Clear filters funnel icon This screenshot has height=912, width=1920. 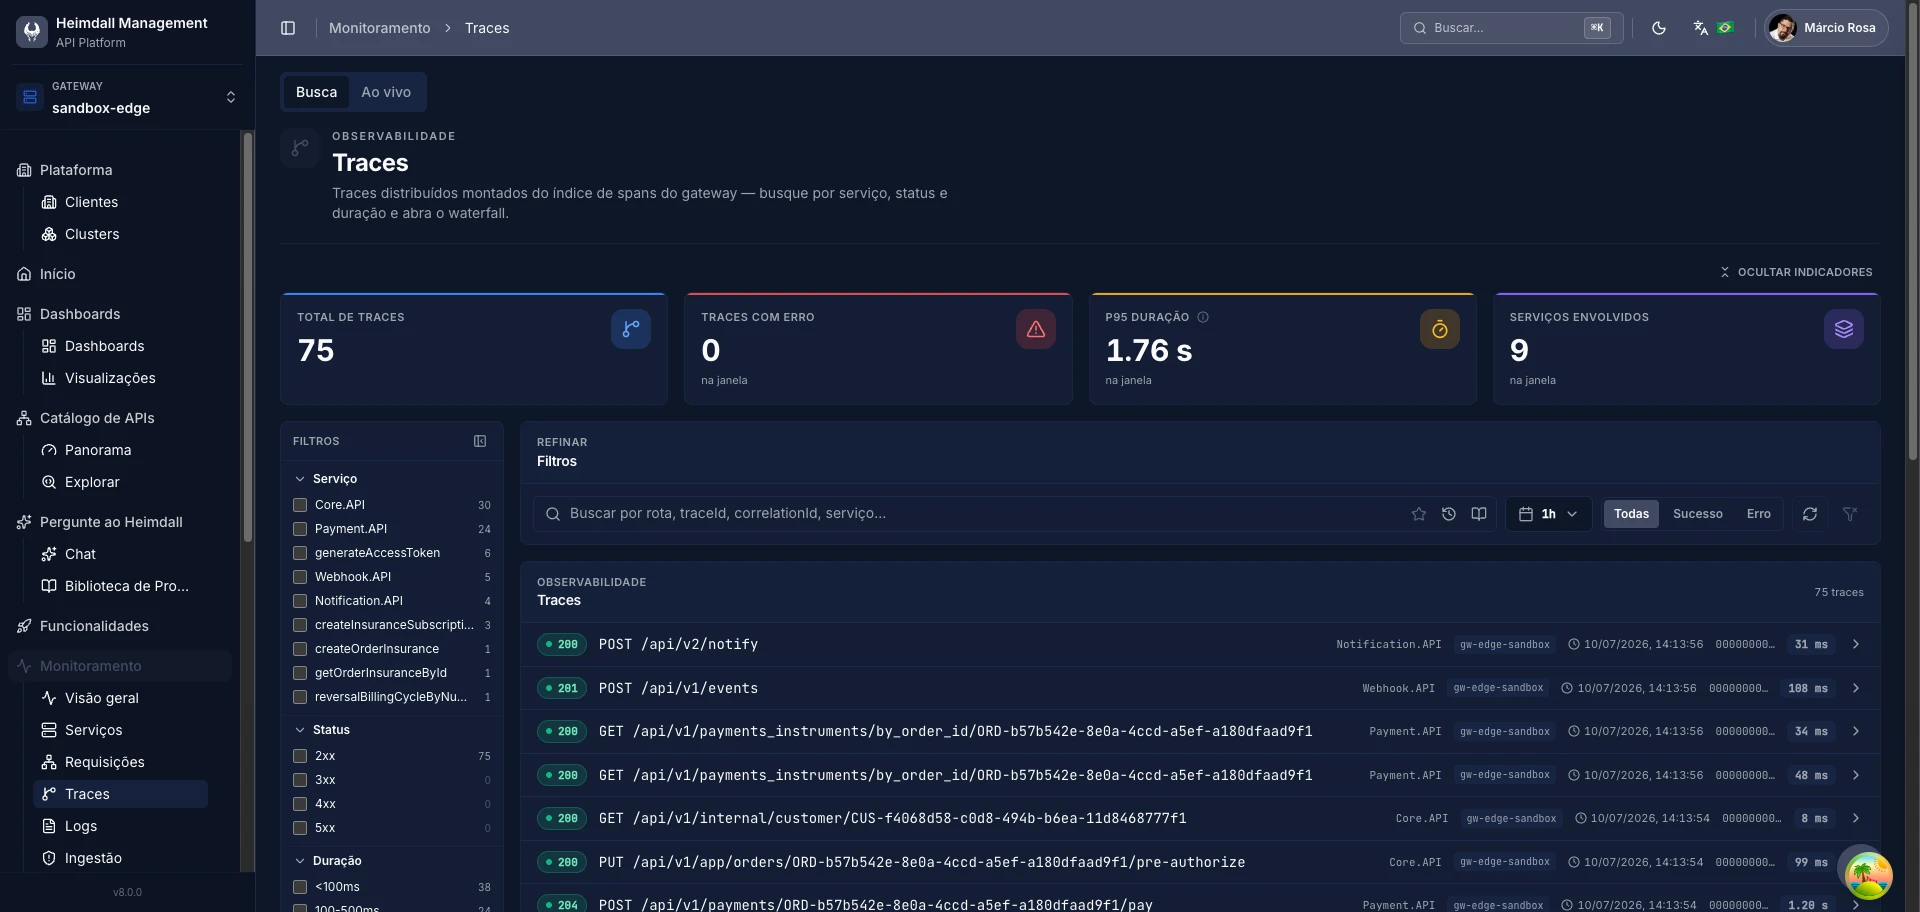coord(1850,514)
